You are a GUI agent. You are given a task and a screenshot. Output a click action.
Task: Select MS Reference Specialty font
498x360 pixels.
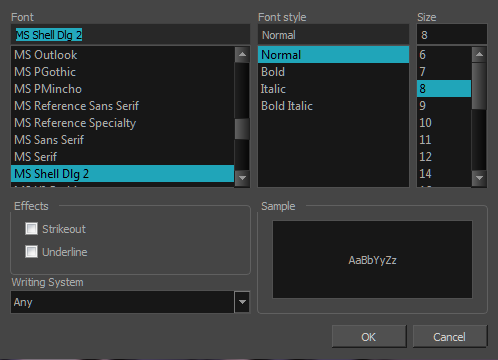click(123, 123)
